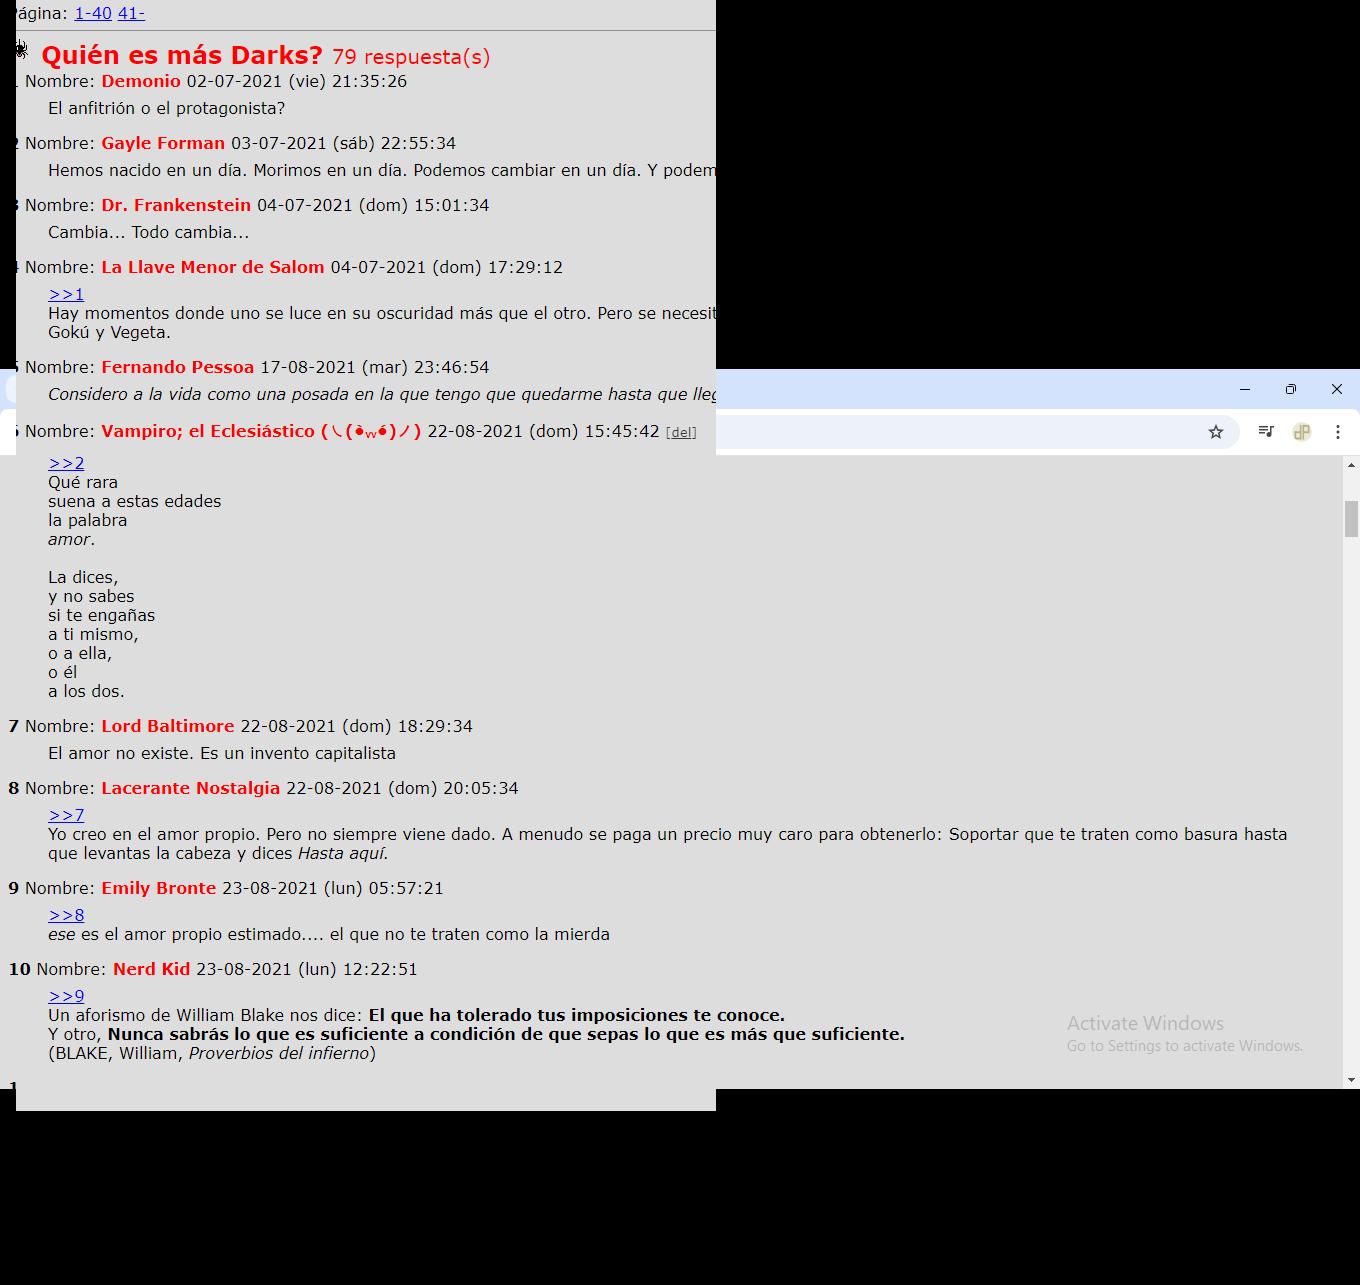Image resolution: width=1360 pixels, height=1285 pixels.
Task: Close the Chrome window
Action: pyautogui.click(x=1337, y=389)
